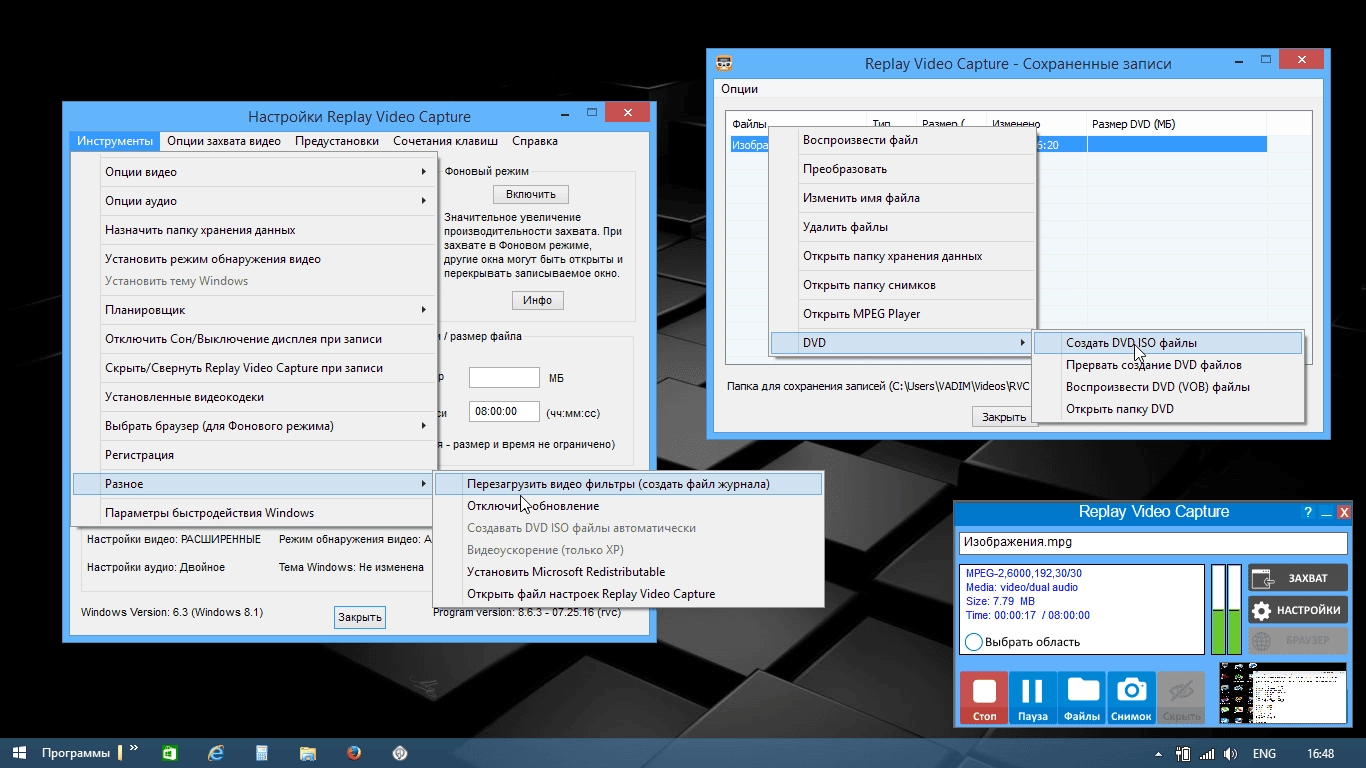The width and height of the screenshot is (1366, 768).
Task: Click the 08:00:00 time limit field
Action: click(504, 411)
